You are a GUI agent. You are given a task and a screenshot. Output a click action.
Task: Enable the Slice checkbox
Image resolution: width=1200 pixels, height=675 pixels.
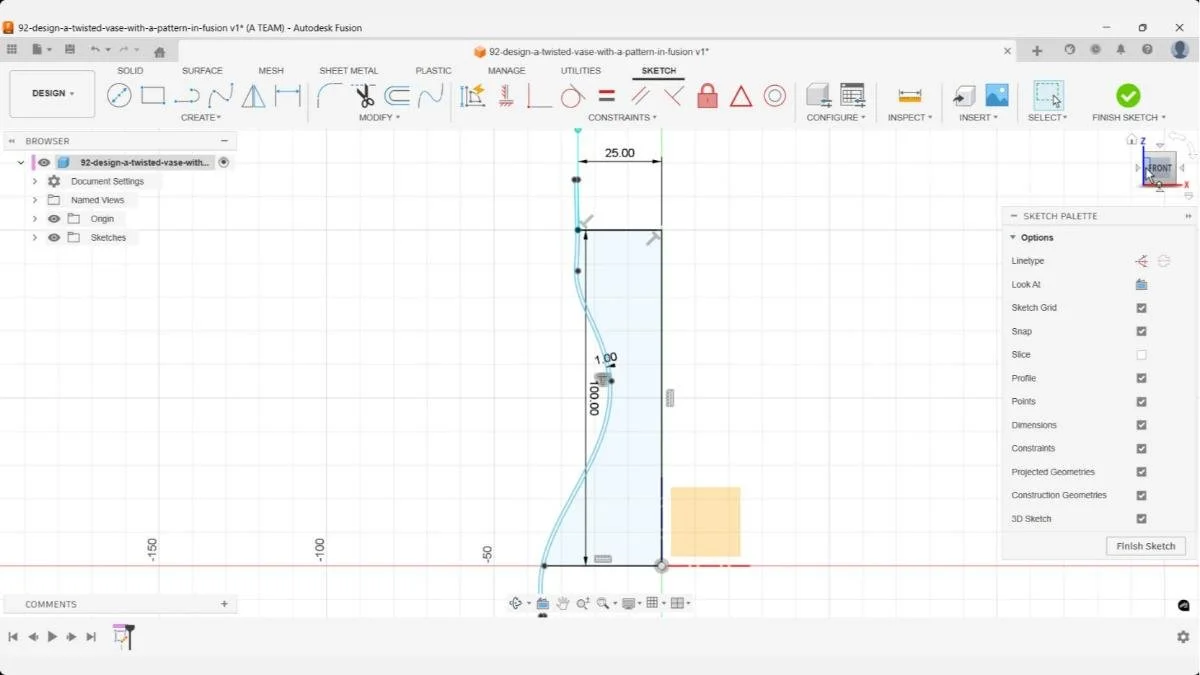(1142, 354)
